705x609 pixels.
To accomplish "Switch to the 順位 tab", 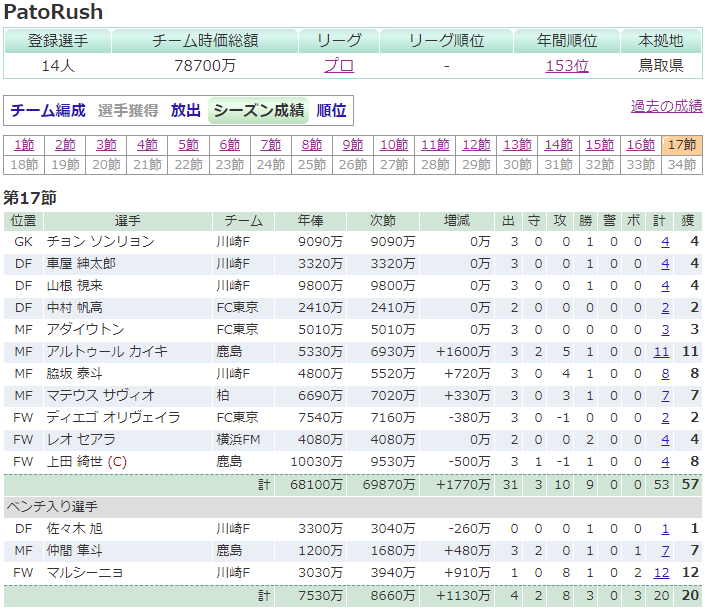I will tap(331, 111).
